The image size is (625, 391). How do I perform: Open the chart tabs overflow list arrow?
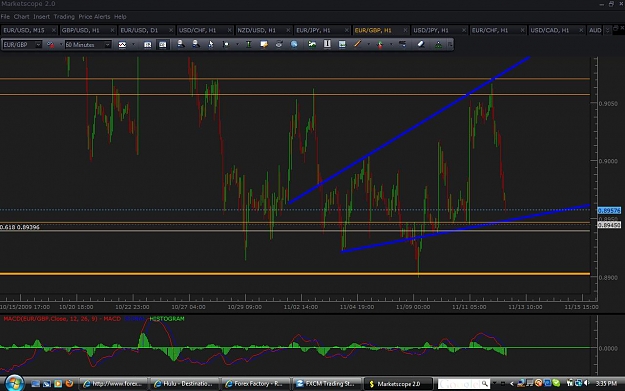click(x=607, y=30)
